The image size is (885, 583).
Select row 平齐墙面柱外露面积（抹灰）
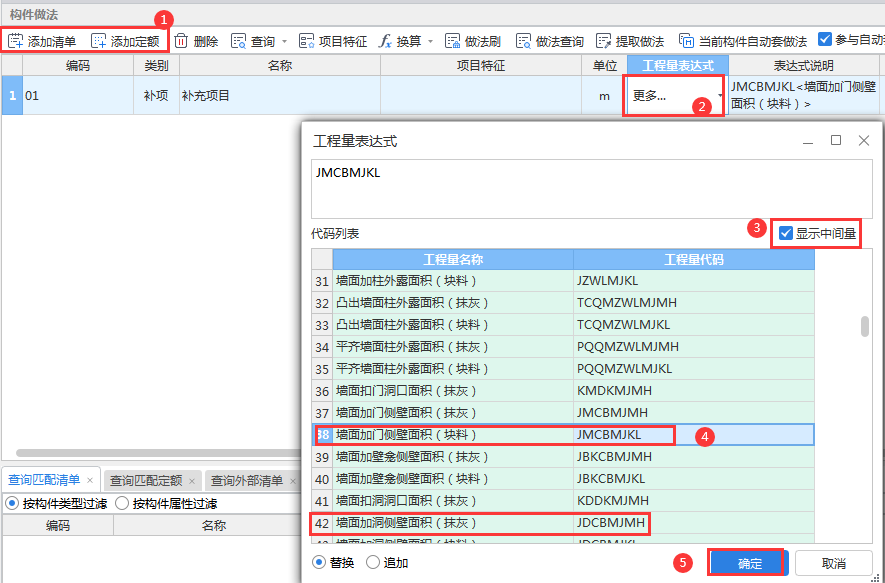(x=563, y=347)
